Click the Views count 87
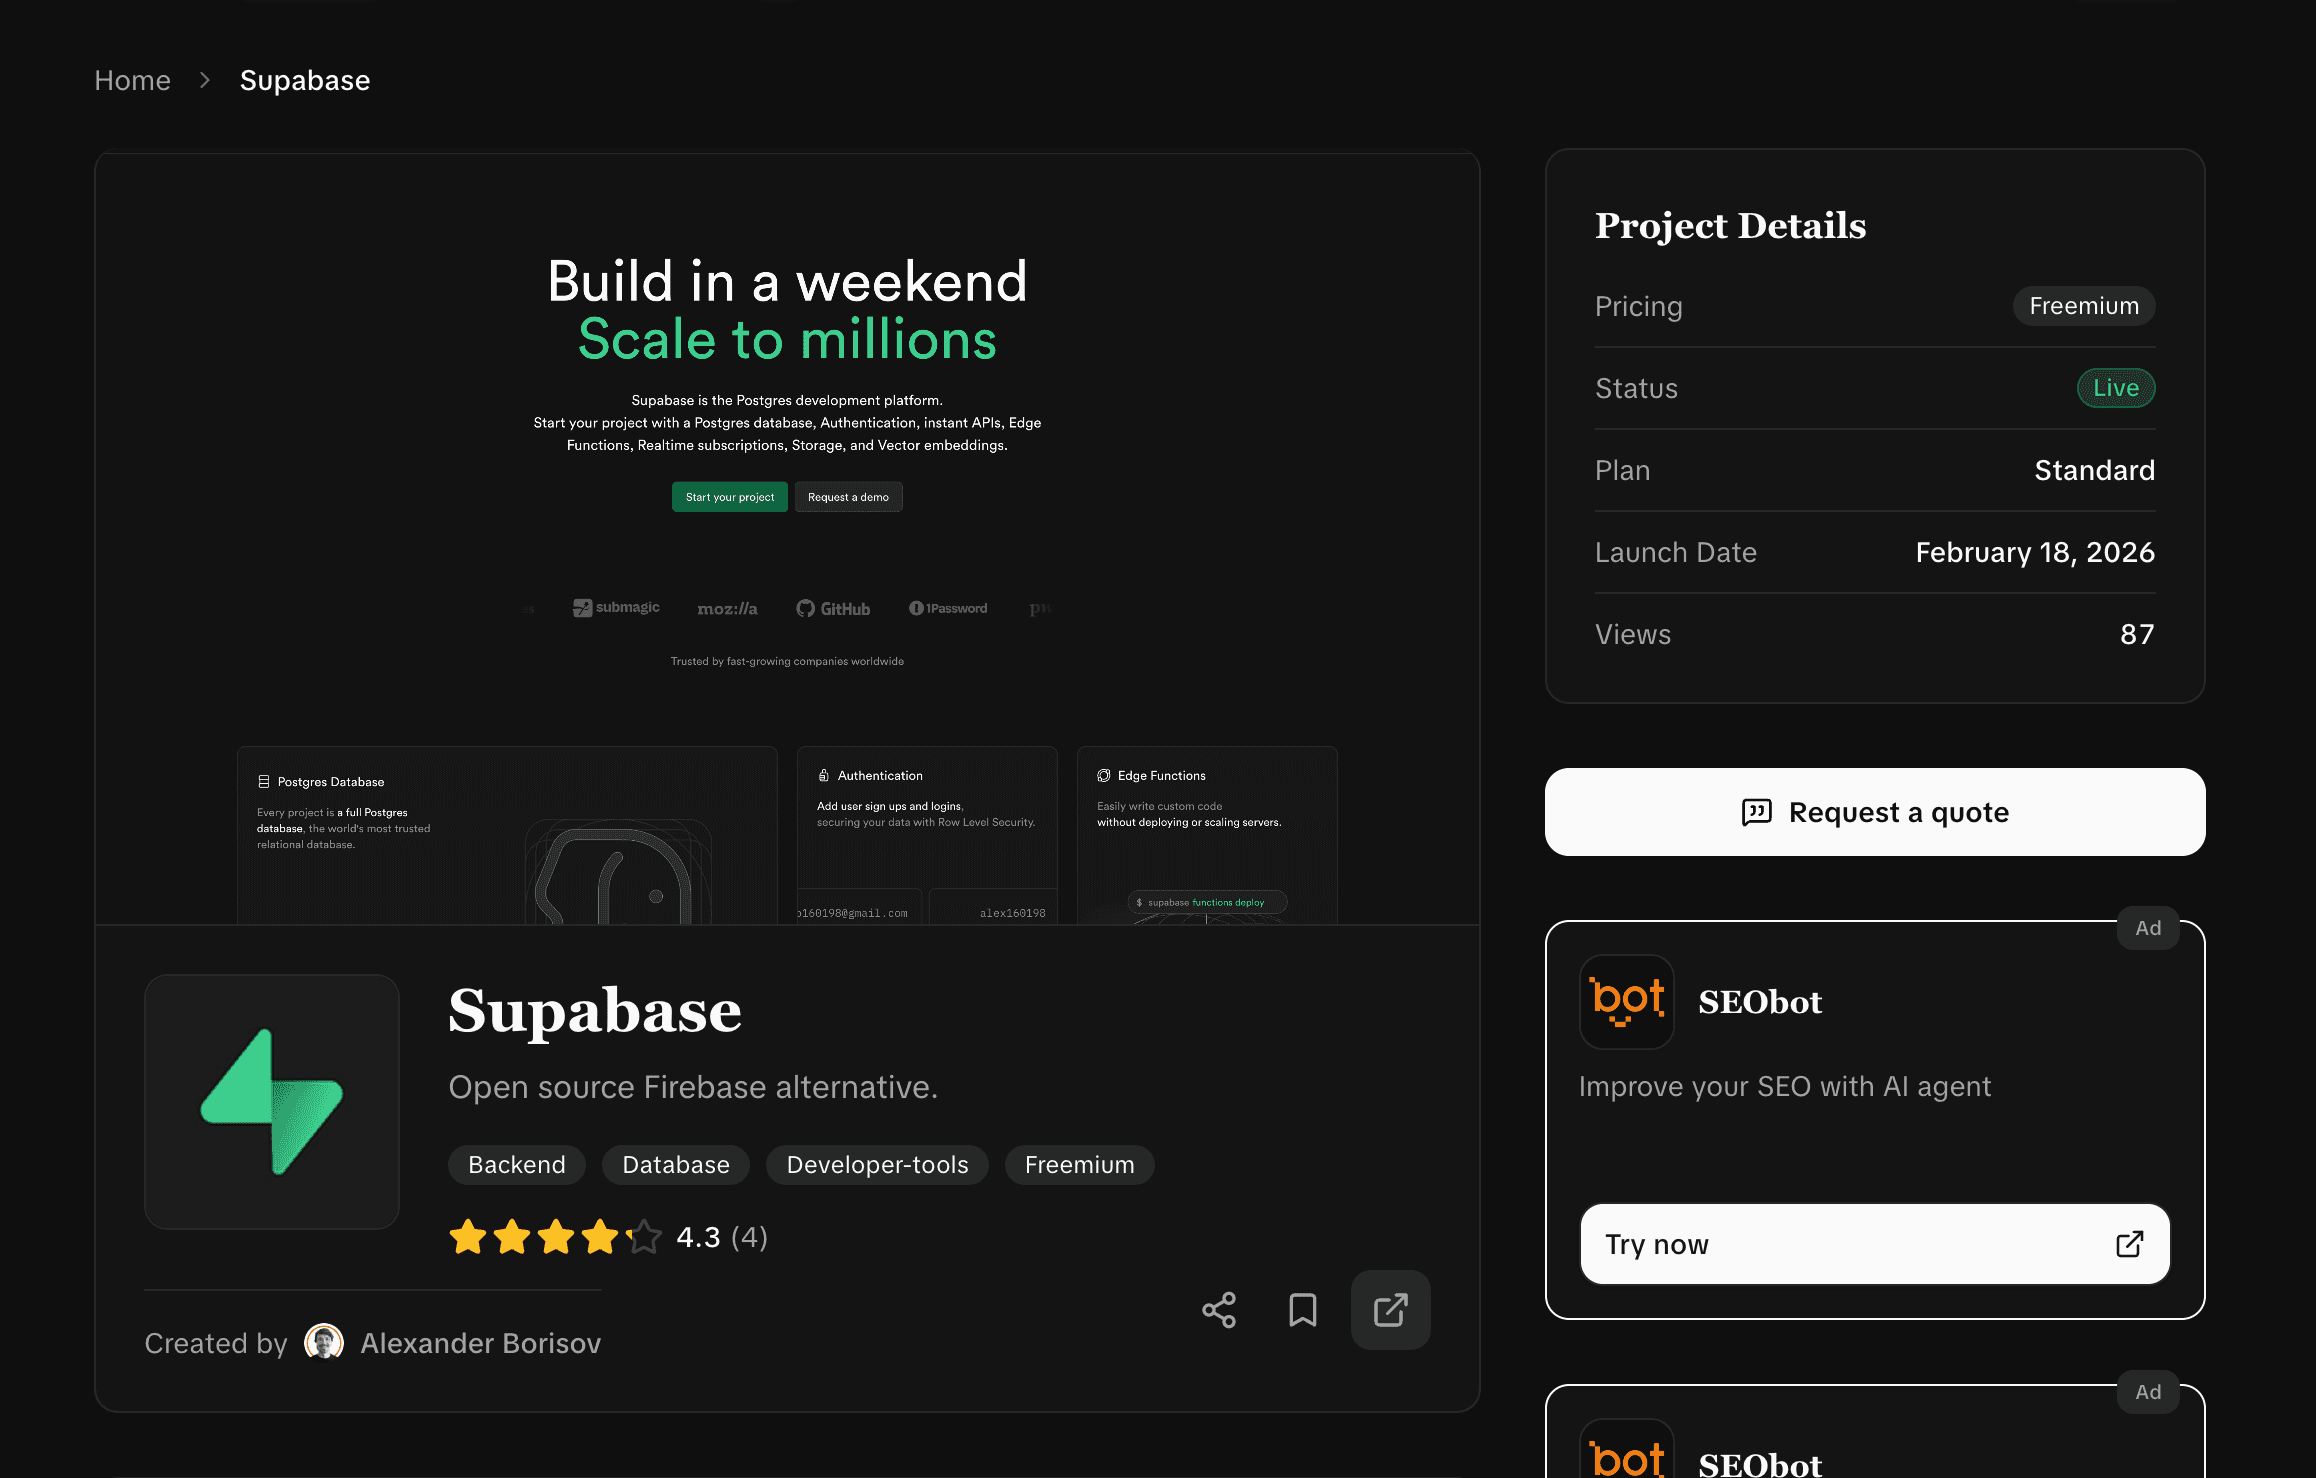This screenshot has height=1478, width=2316. [2137, 634]
